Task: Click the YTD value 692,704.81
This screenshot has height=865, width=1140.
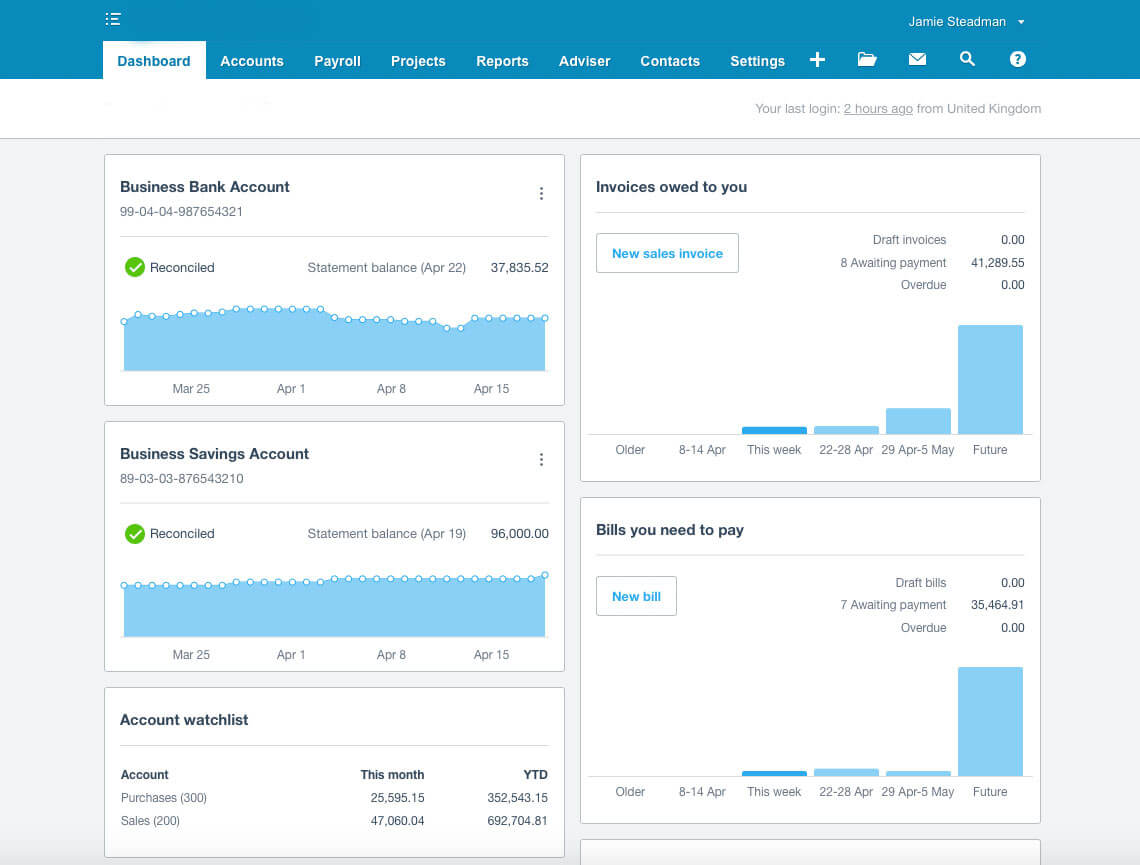Action: pos(517,821)
